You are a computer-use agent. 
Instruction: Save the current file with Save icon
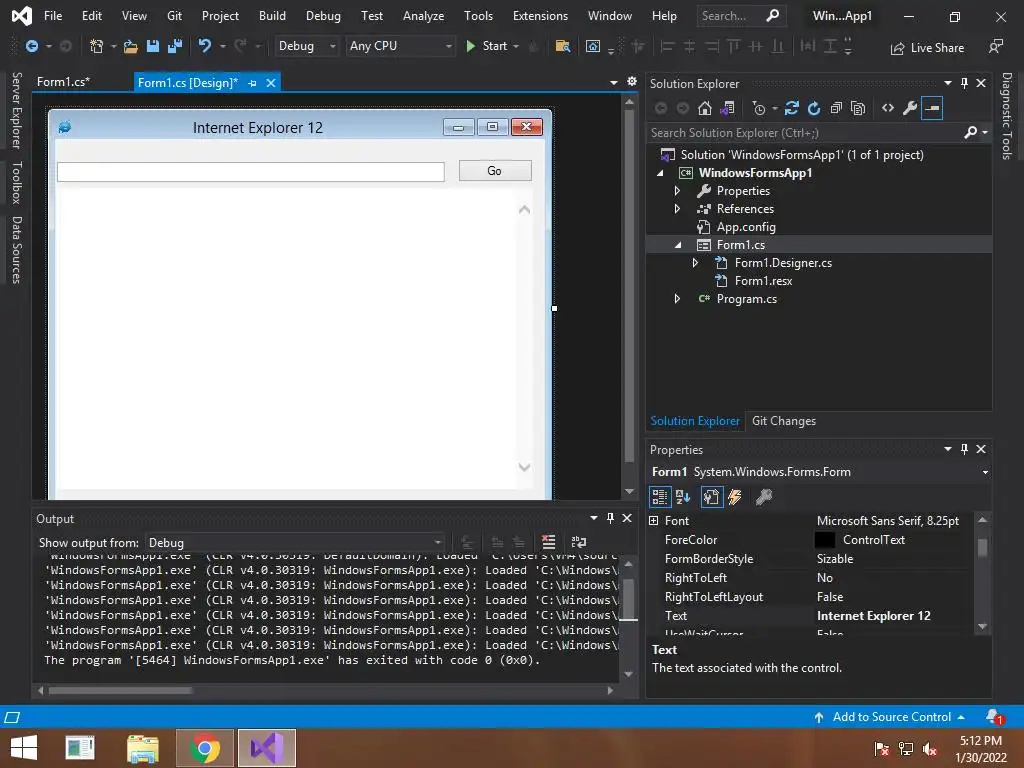pos(153,46)
